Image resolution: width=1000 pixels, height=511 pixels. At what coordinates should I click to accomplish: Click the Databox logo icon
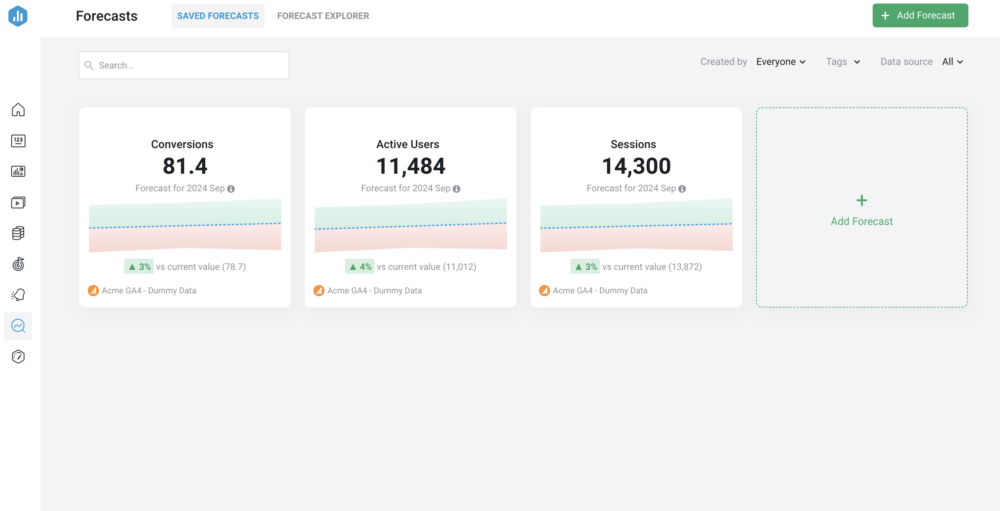pyautogui.click(x=18, y=15)
